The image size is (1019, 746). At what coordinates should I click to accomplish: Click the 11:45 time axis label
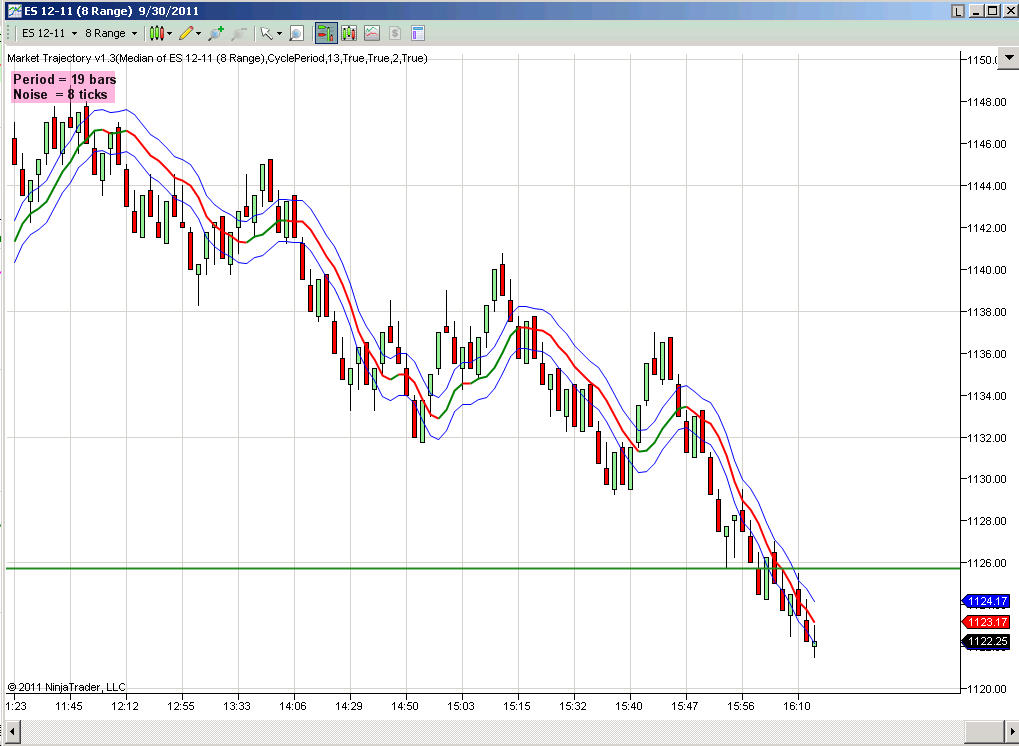coord(69,706)
